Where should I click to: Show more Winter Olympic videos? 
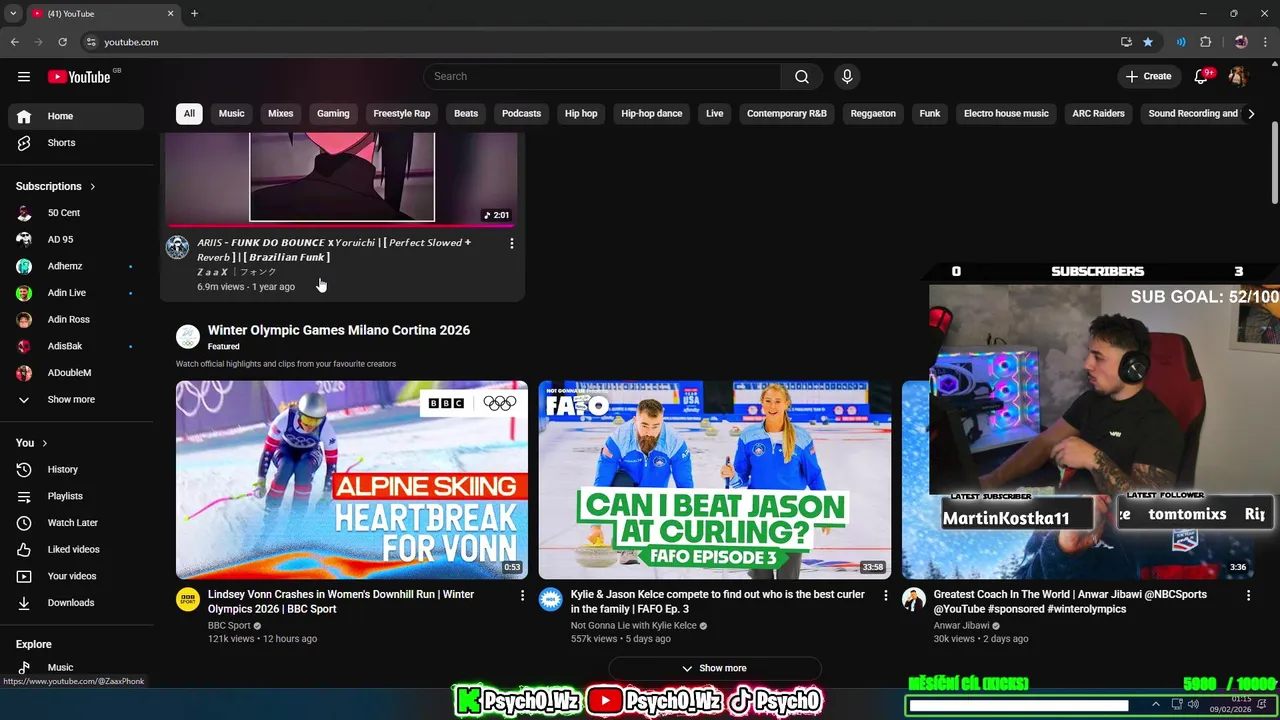pyautogui.click(x=715, y=668)
